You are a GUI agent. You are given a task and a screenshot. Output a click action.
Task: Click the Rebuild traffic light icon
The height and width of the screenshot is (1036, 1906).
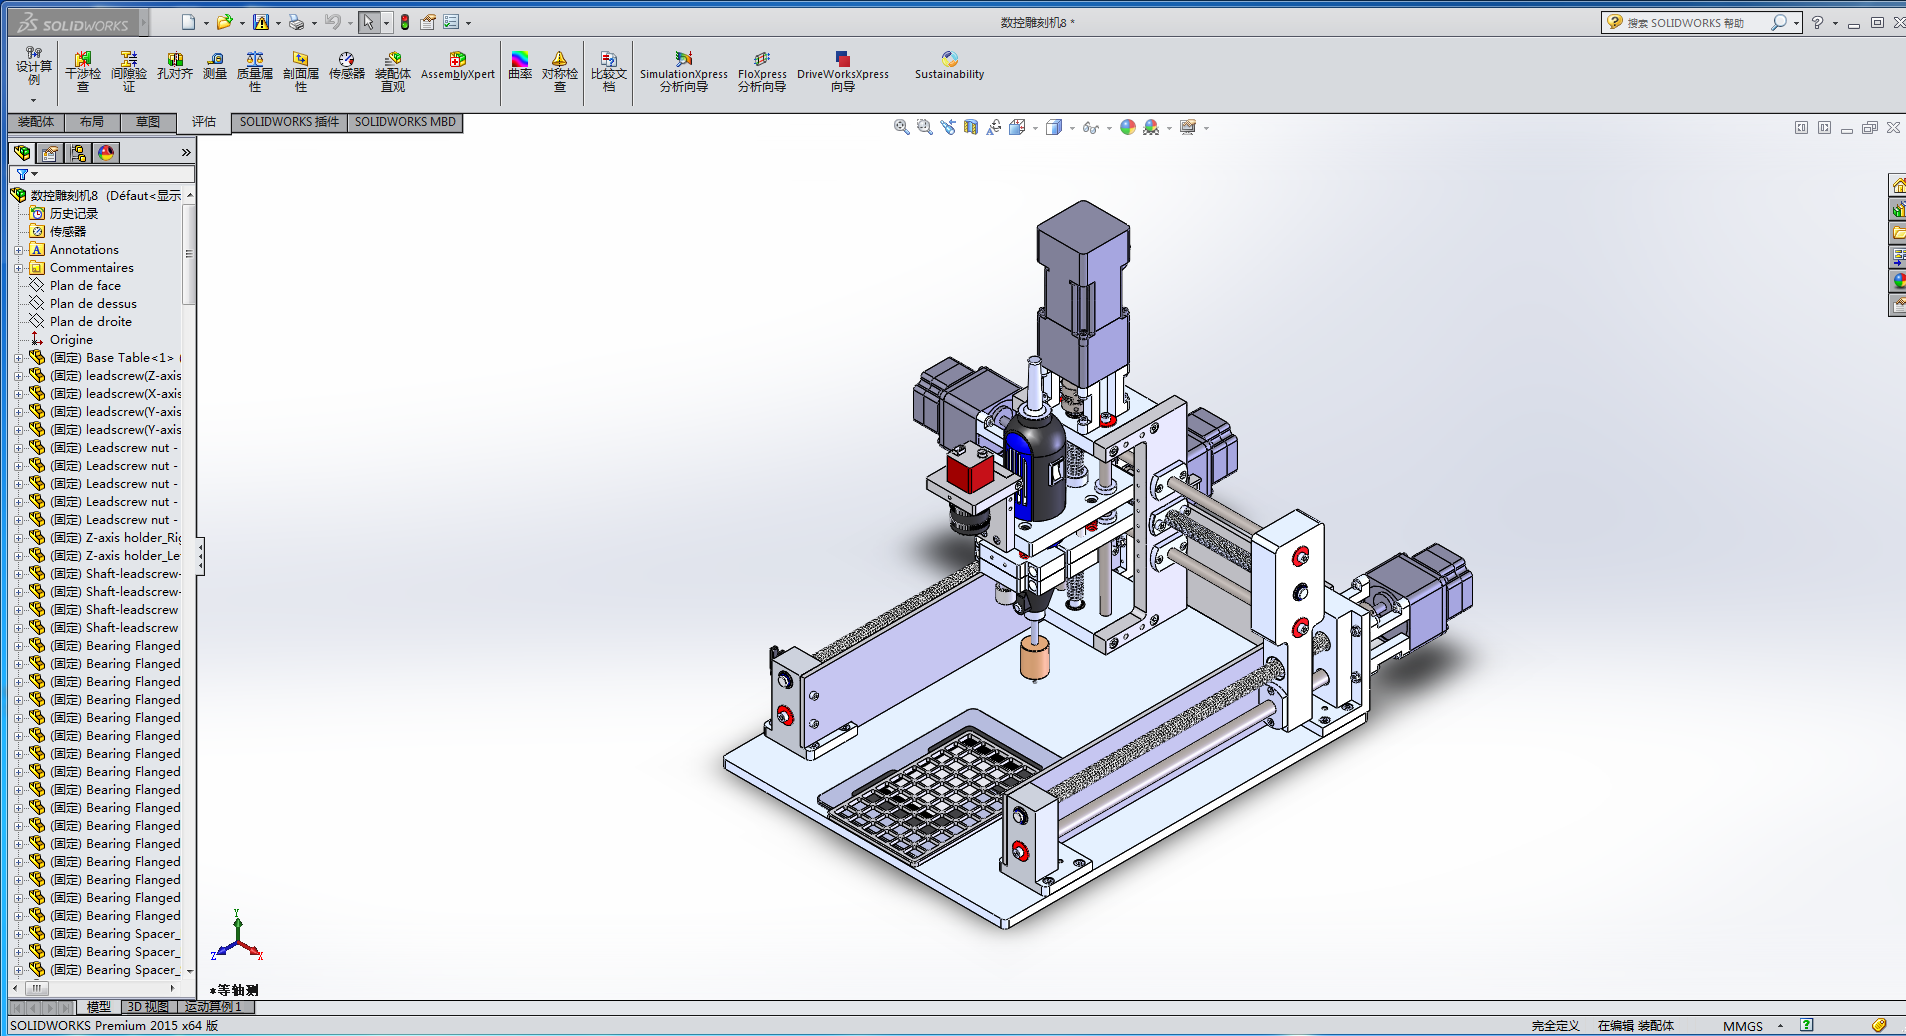(x=405, y=22)
